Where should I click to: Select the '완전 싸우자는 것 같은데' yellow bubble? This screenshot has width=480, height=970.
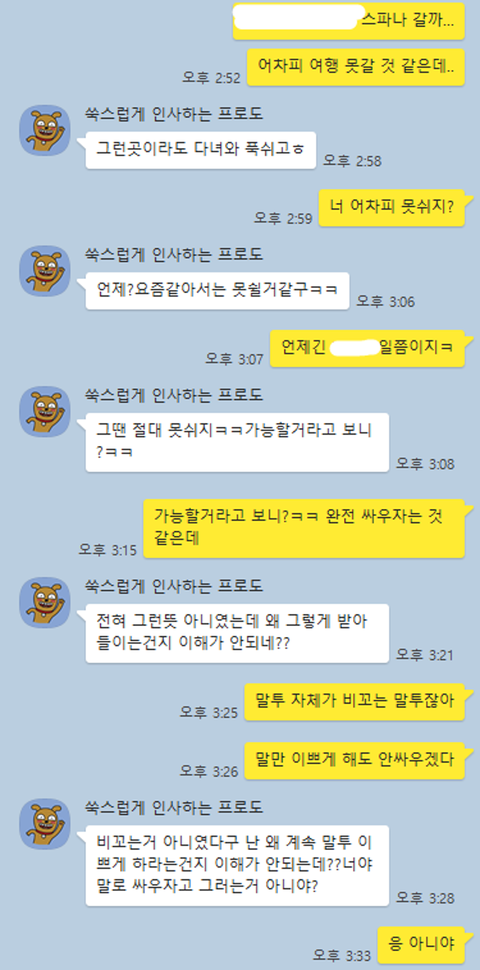(x=304, y=528)
